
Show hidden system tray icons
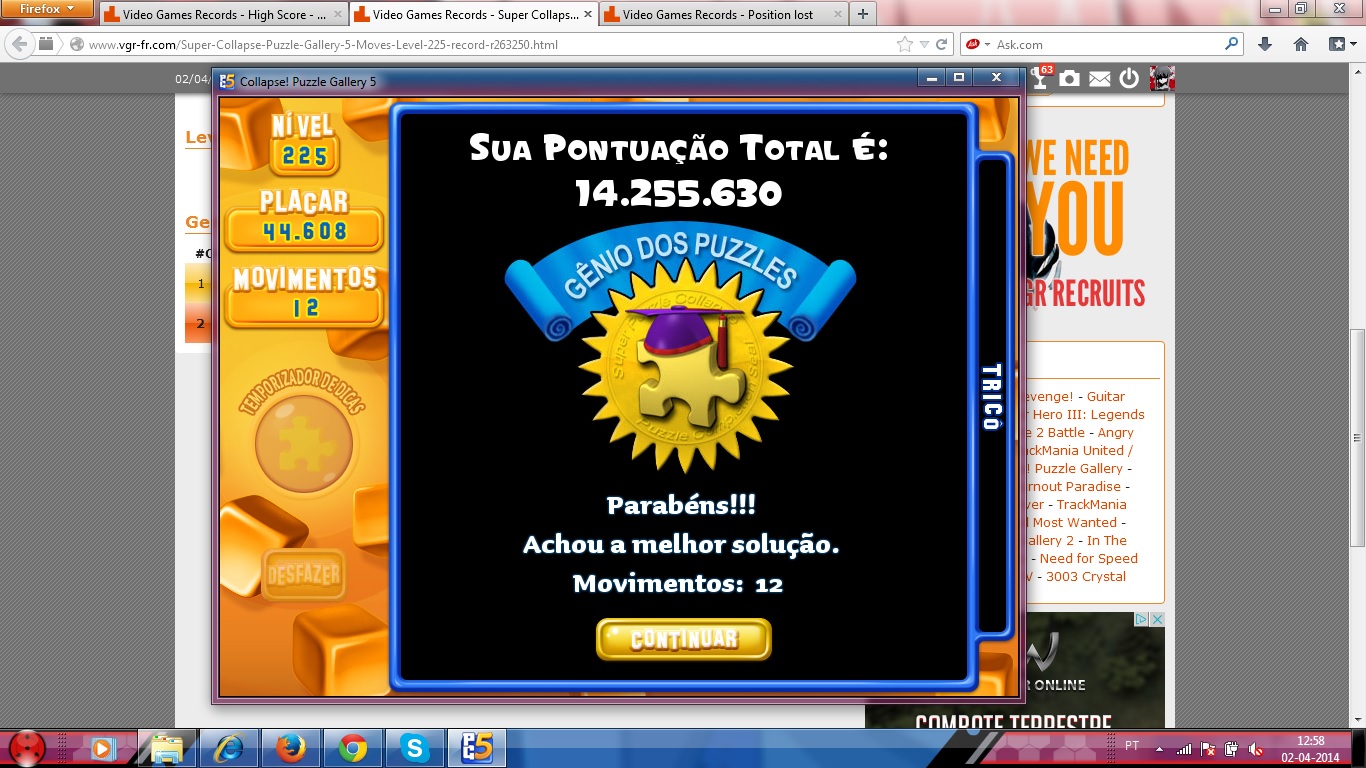tap(1159, 747)
